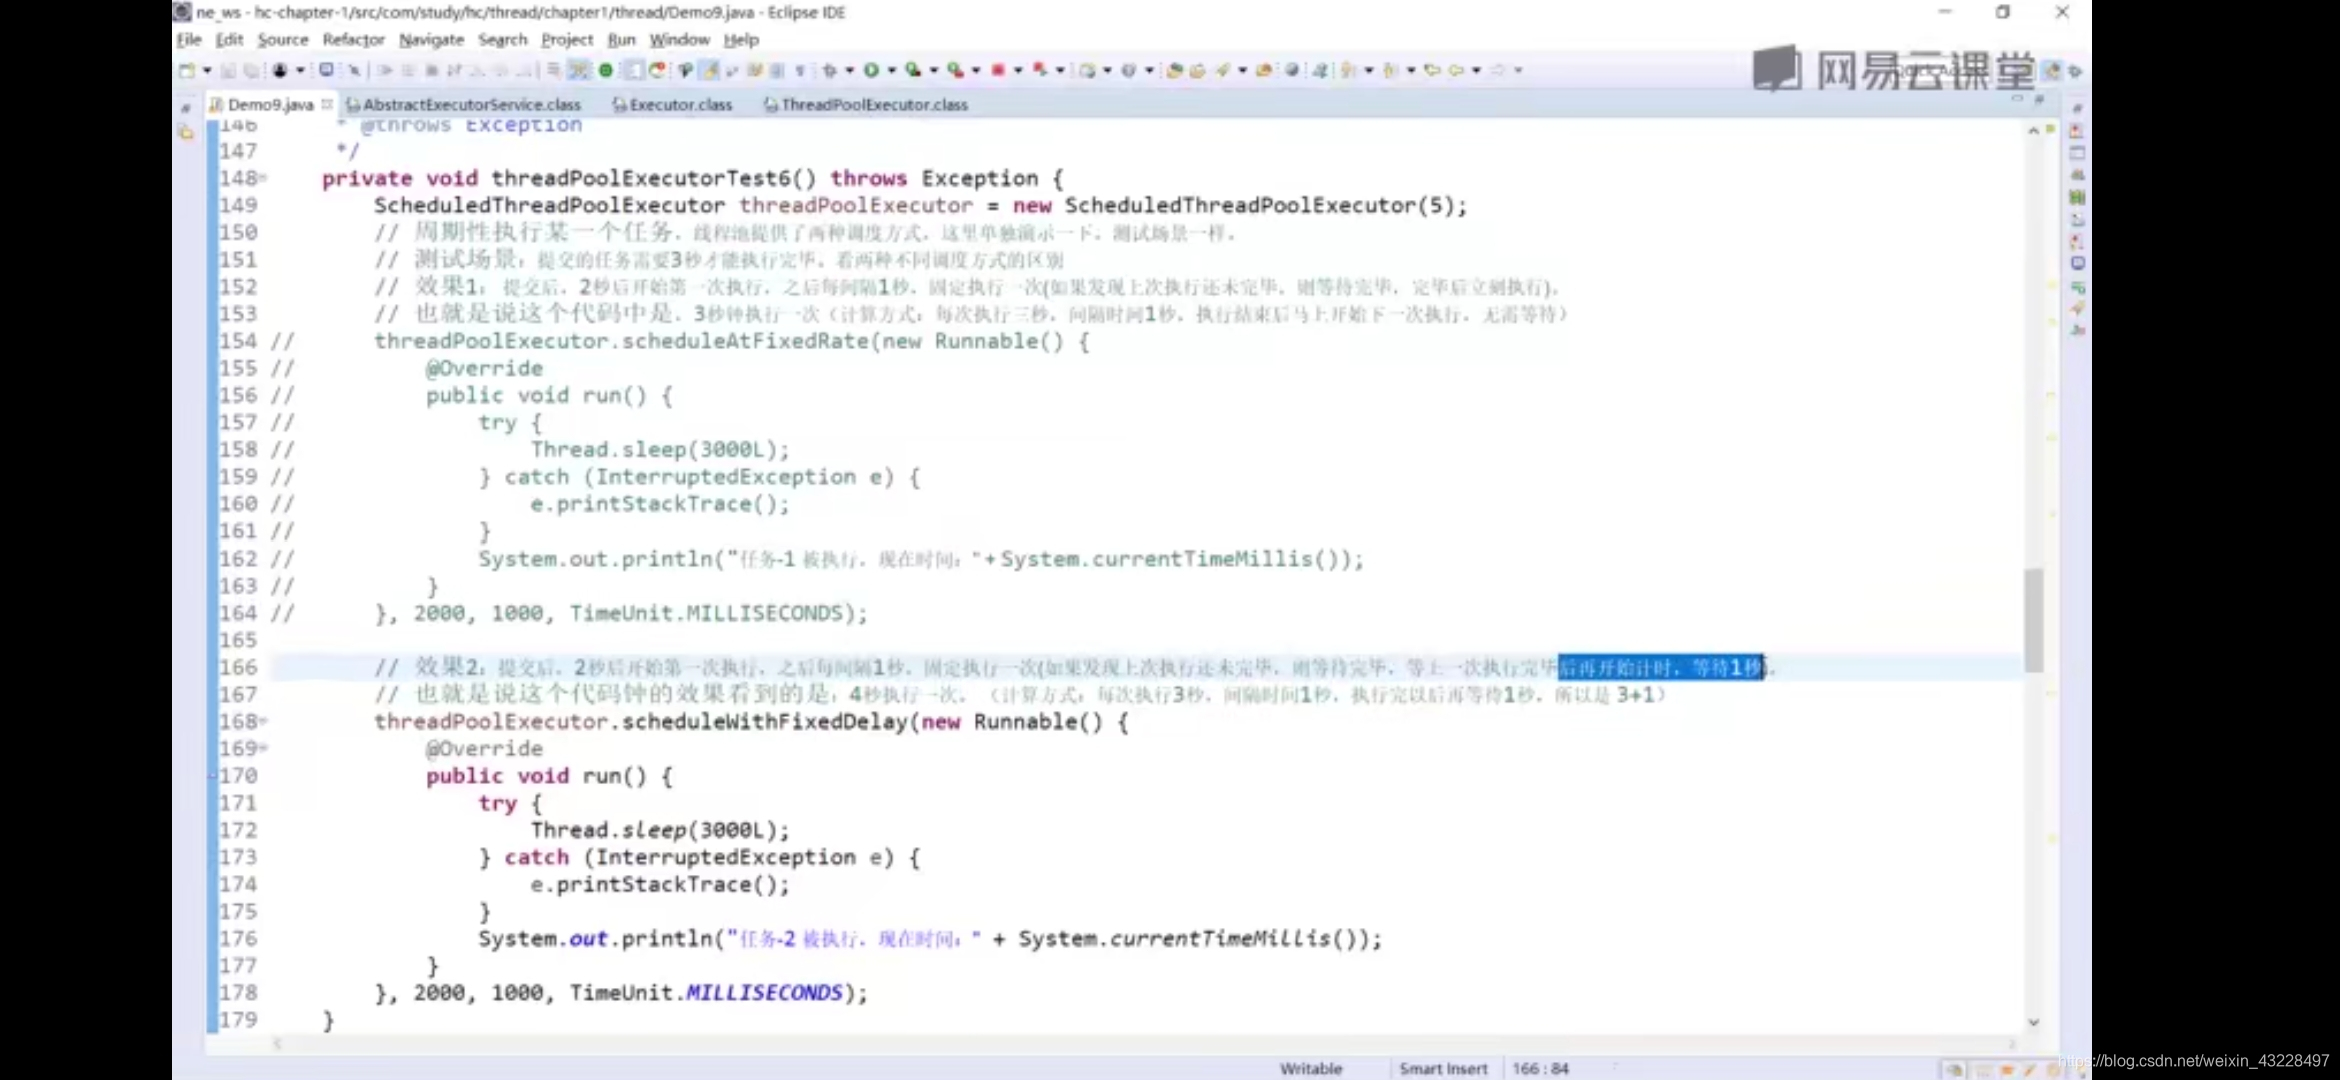
Task: Collapse the fold marker at line 168
Action: click(x=263, y=721)
